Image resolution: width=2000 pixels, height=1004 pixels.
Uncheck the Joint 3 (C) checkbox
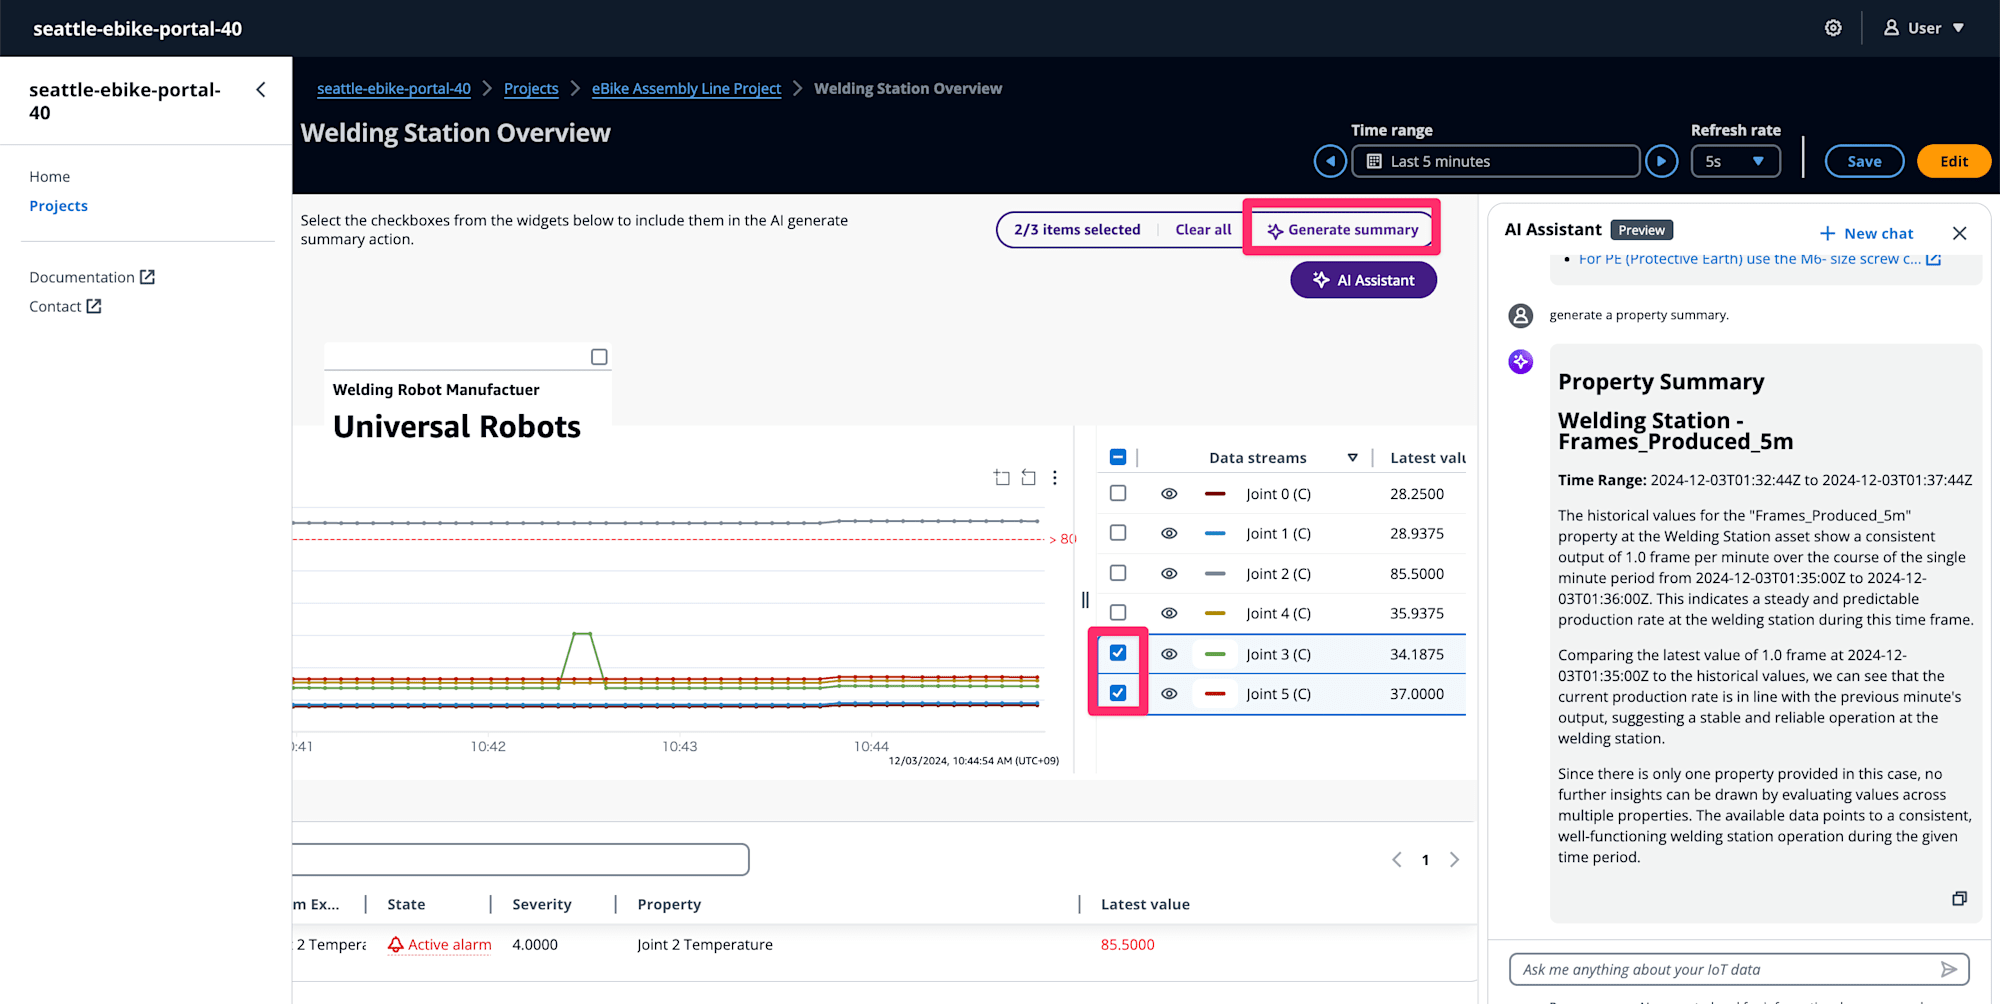tap(1118, 653)
